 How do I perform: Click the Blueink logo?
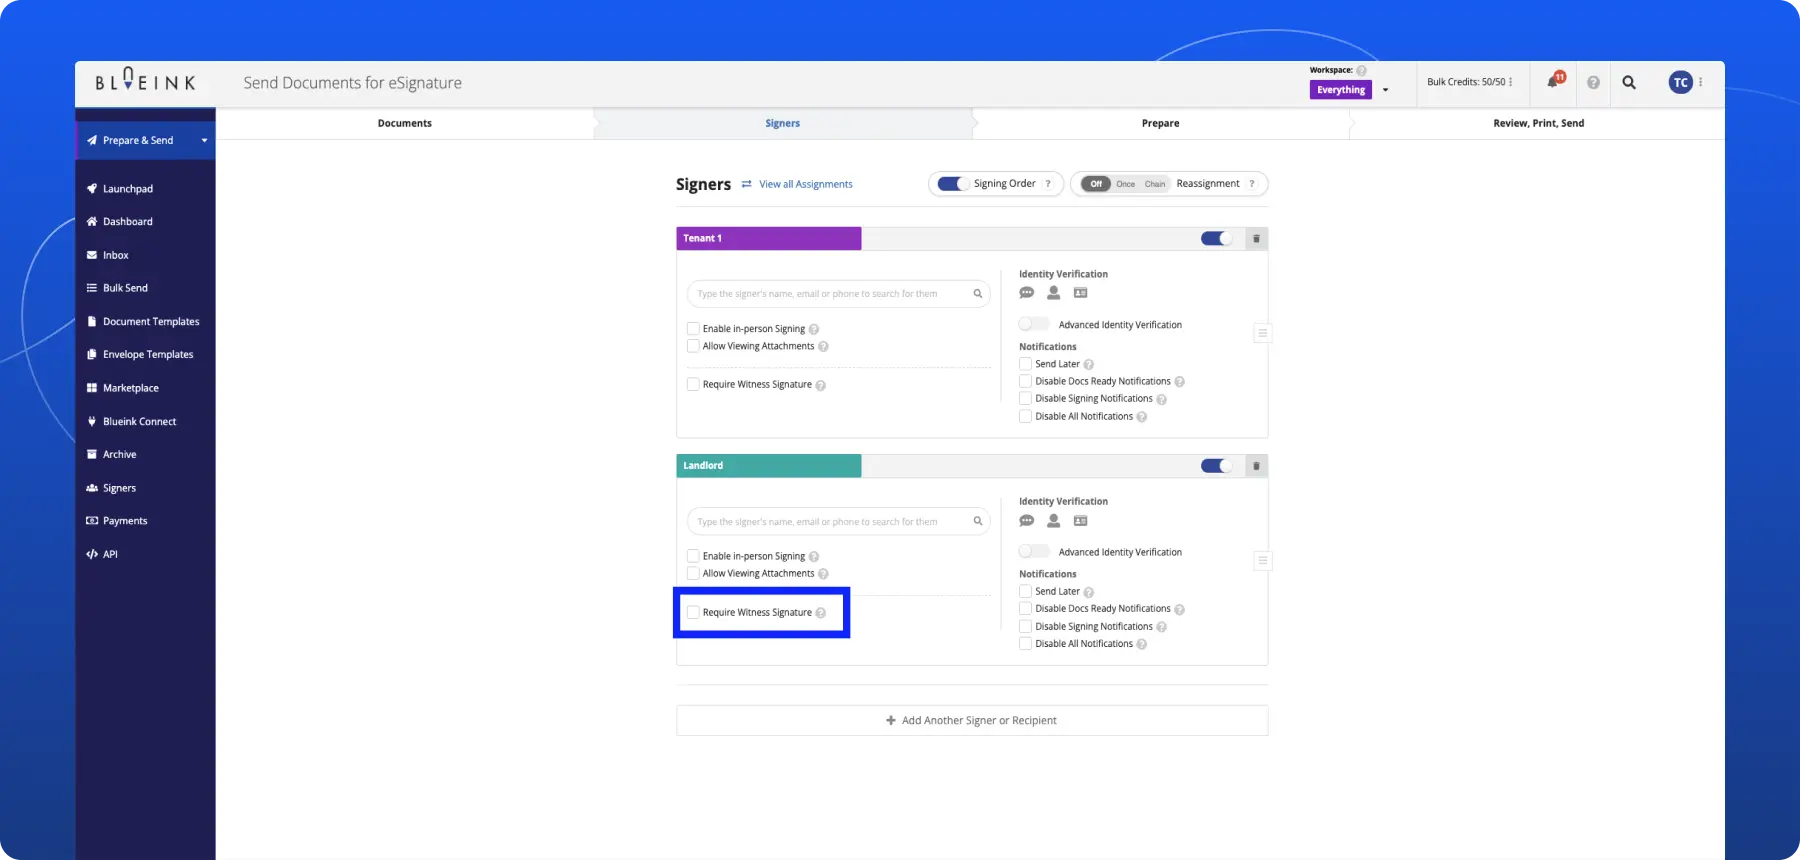(x=146, y=80)
